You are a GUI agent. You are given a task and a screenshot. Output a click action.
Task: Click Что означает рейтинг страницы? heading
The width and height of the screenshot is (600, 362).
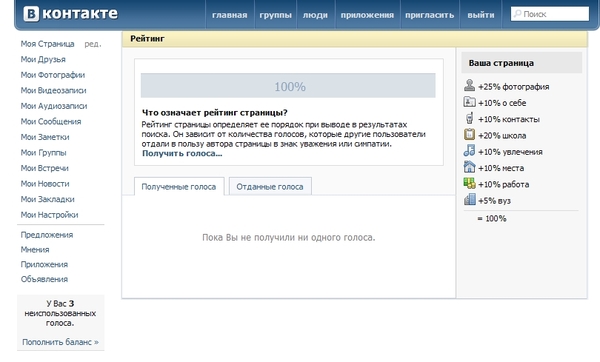215,113
